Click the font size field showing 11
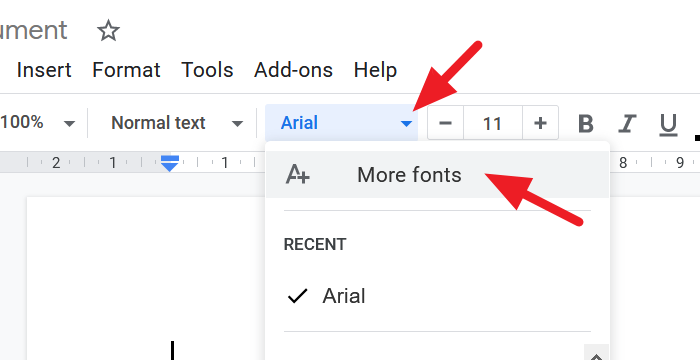This screenshot has height=360, width=700. pos(493,123)
